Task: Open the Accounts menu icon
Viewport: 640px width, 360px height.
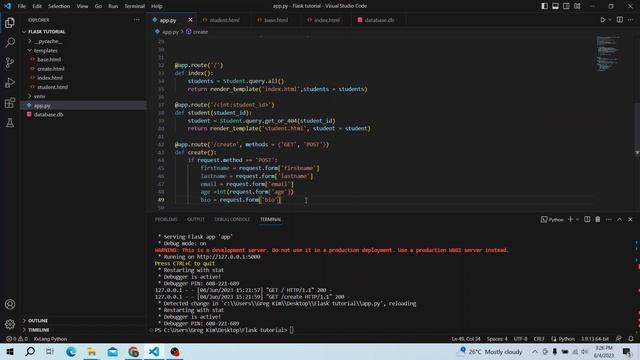Action: point(10,304)
